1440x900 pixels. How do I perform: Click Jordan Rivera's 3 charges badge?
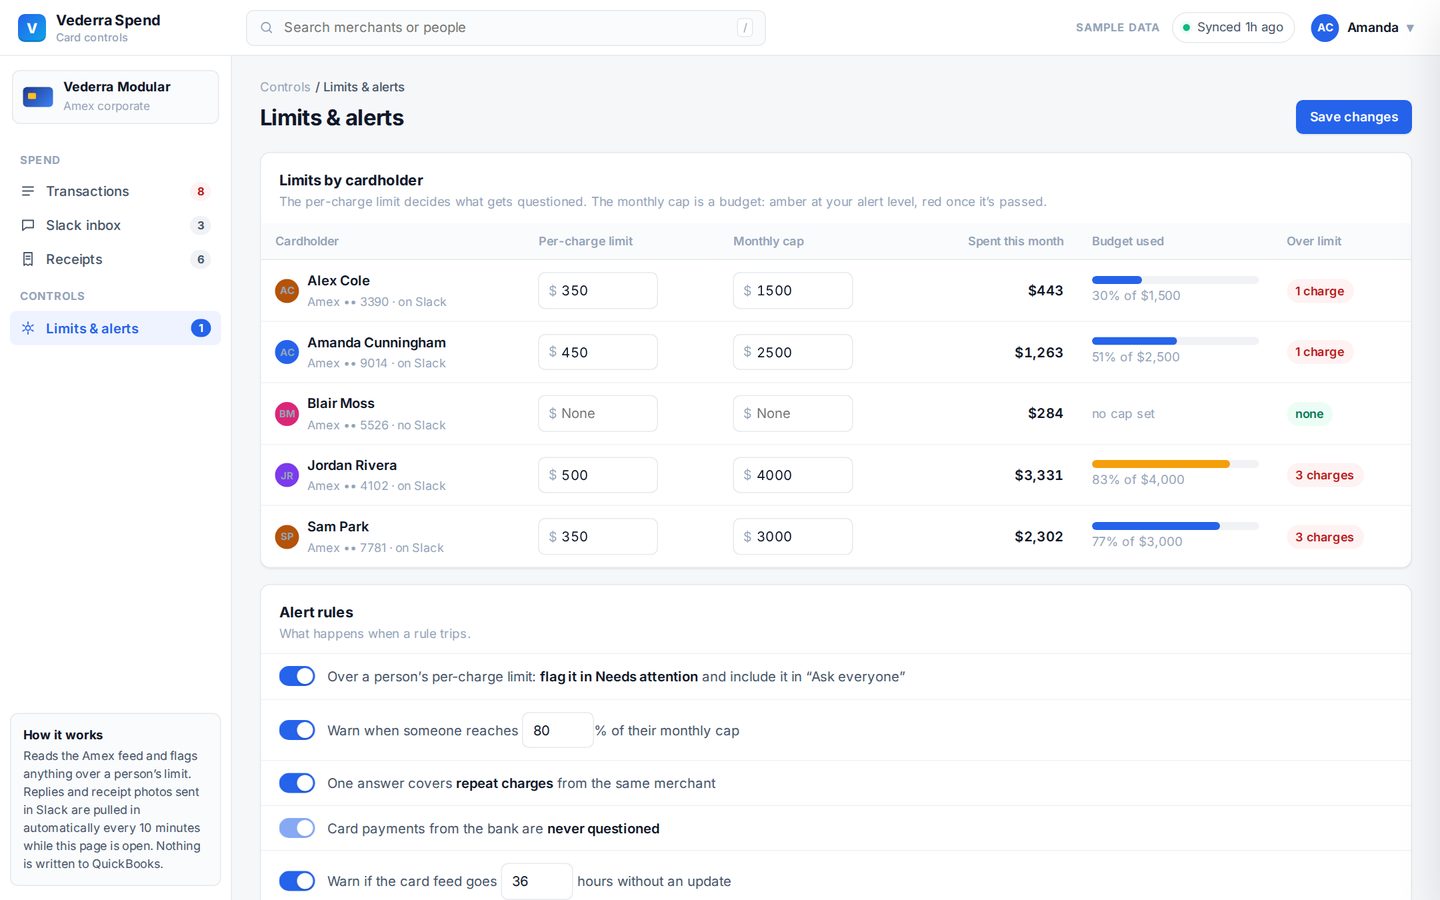tap(1324, 475)
